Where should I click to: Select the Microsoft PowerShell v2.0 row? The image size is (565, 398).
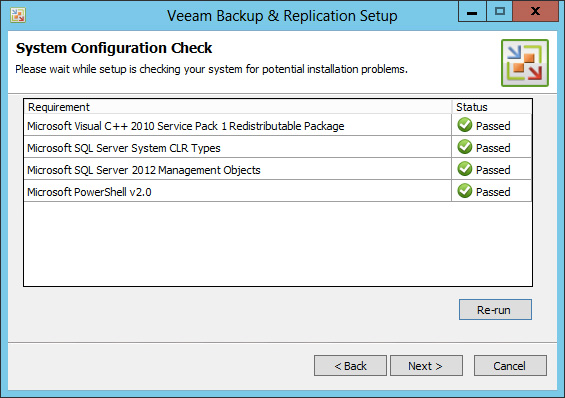[x=278, y=191]
